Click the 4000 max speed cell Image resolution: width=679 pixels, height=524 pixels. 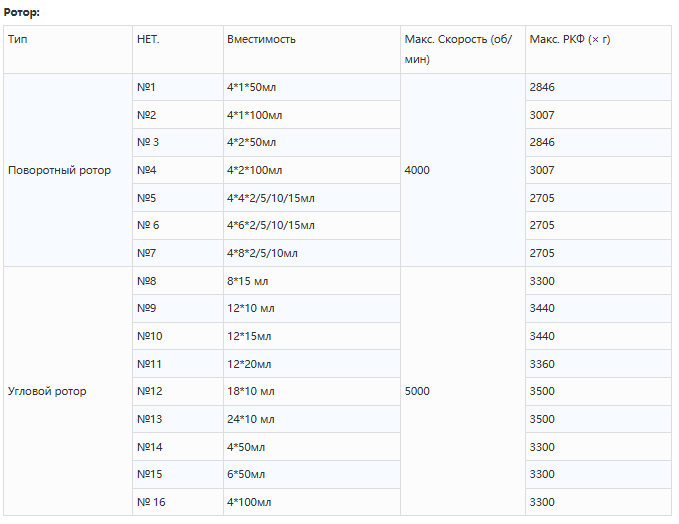point(417,170)
